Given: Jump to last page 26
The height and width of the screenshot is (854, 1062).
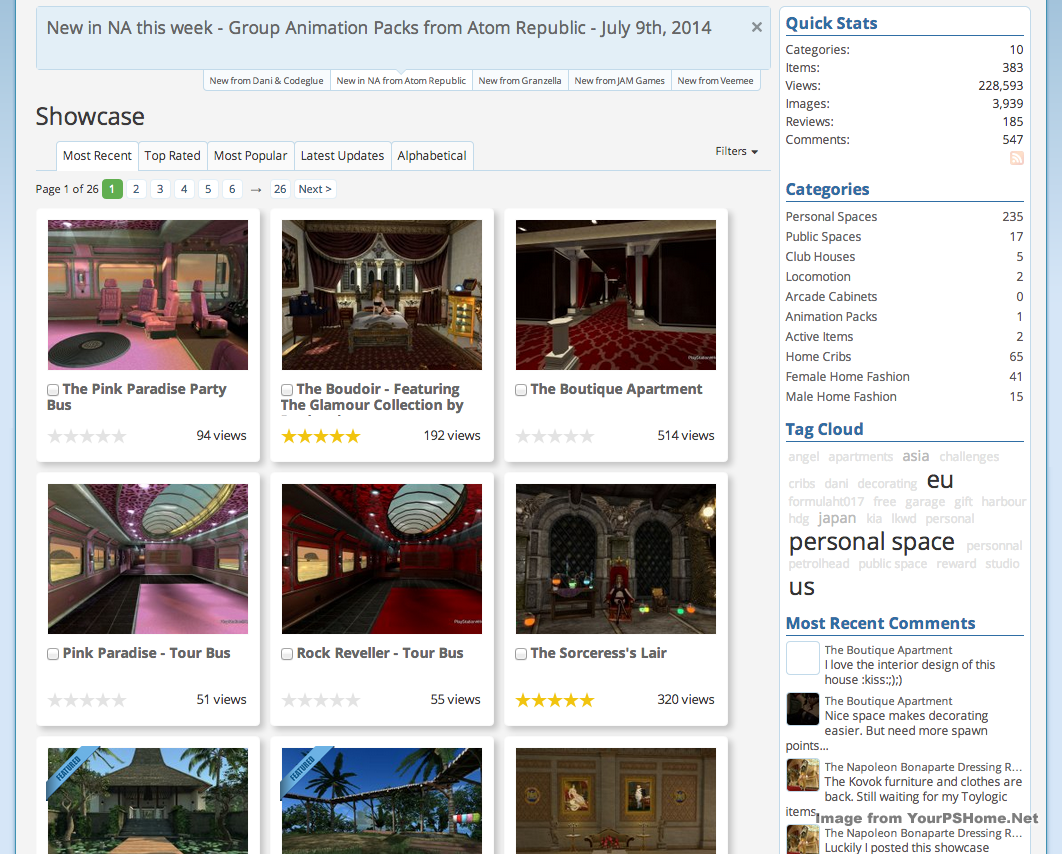Looking at the screenshot, I should [x=280, y=189].
